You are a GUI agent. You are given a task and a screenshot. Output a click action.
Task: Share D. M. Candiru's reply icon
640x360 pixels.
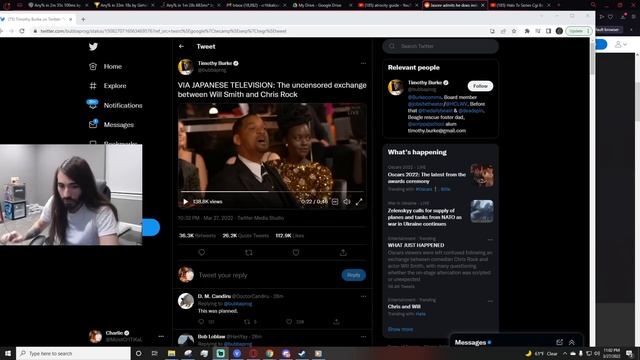point(336,322)
